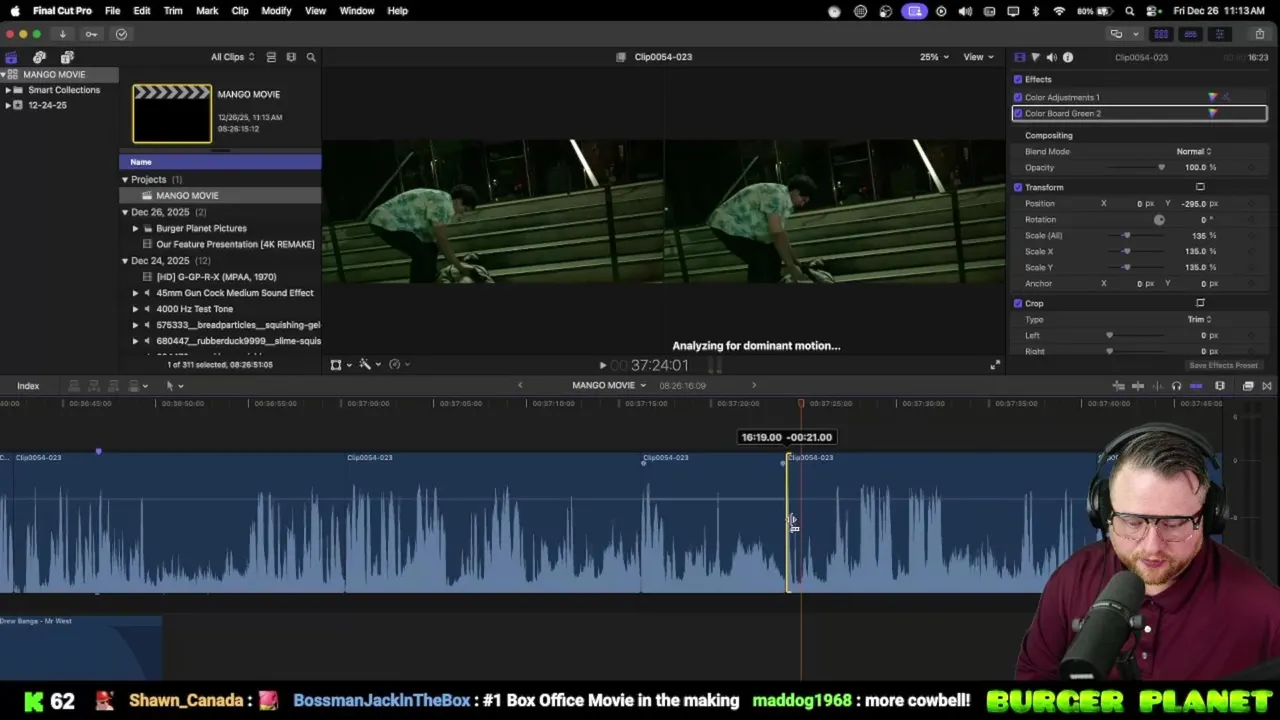
Task: Click the Share export button
Action: point(1260,34)
